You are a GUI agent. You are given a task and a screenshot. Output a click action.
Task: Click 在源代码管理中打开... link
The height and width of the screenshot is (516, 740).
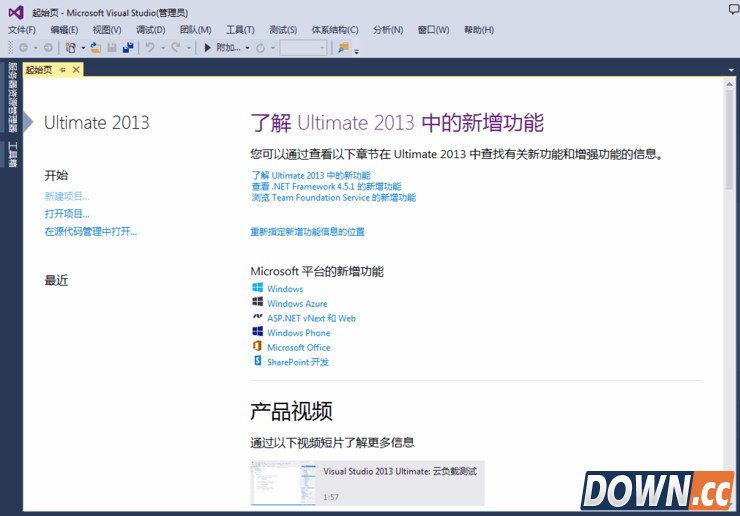click(91, 232)
